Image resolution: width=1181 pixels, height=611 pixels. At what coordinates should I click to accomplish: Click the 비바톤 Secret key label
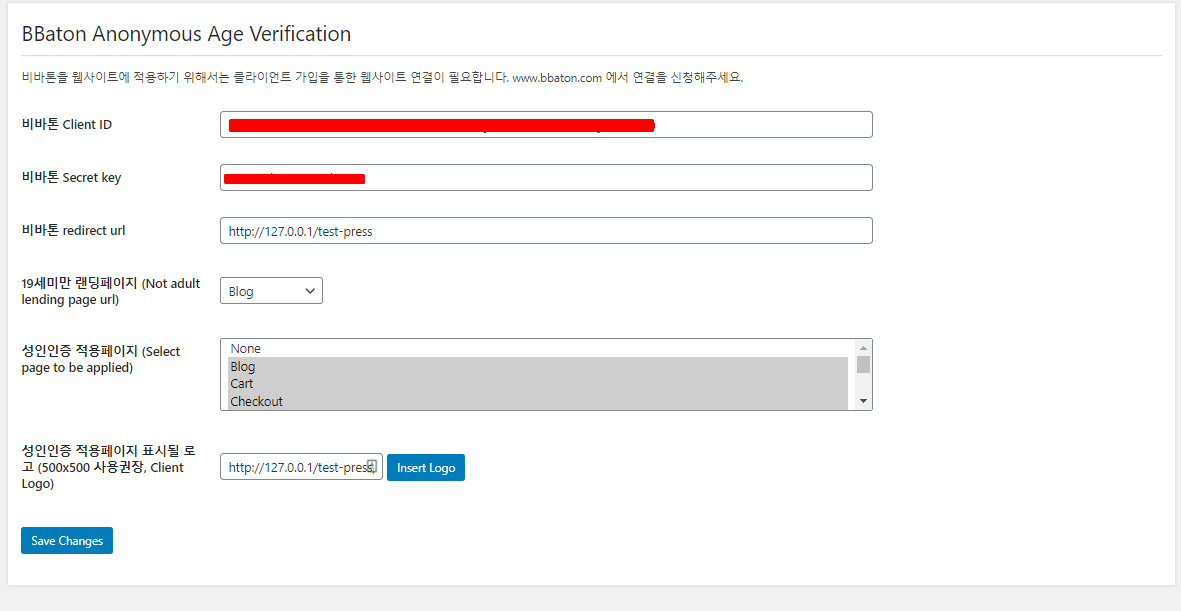tap(72, 178)
